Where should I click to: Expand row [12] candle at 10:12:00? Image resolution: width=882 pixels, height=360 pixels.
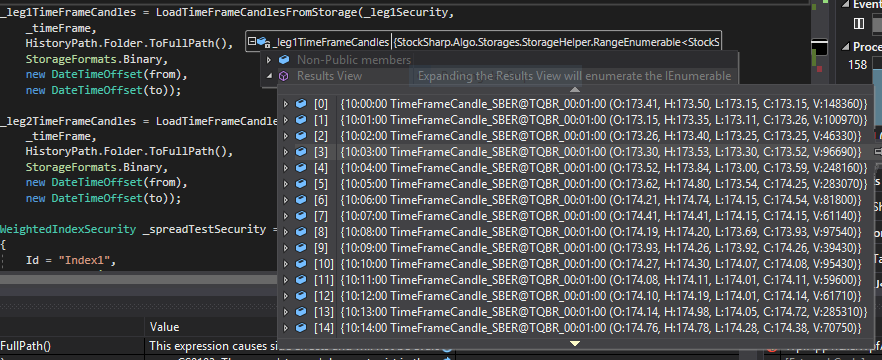click(286, 295)
